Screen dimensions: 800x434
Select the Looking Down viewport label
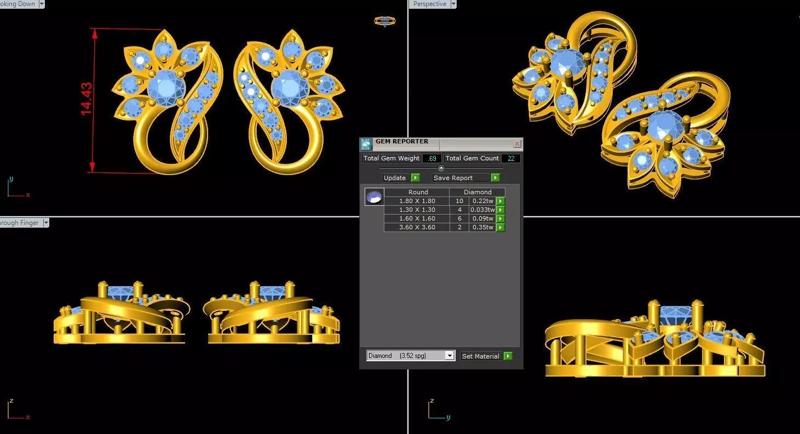19,4
